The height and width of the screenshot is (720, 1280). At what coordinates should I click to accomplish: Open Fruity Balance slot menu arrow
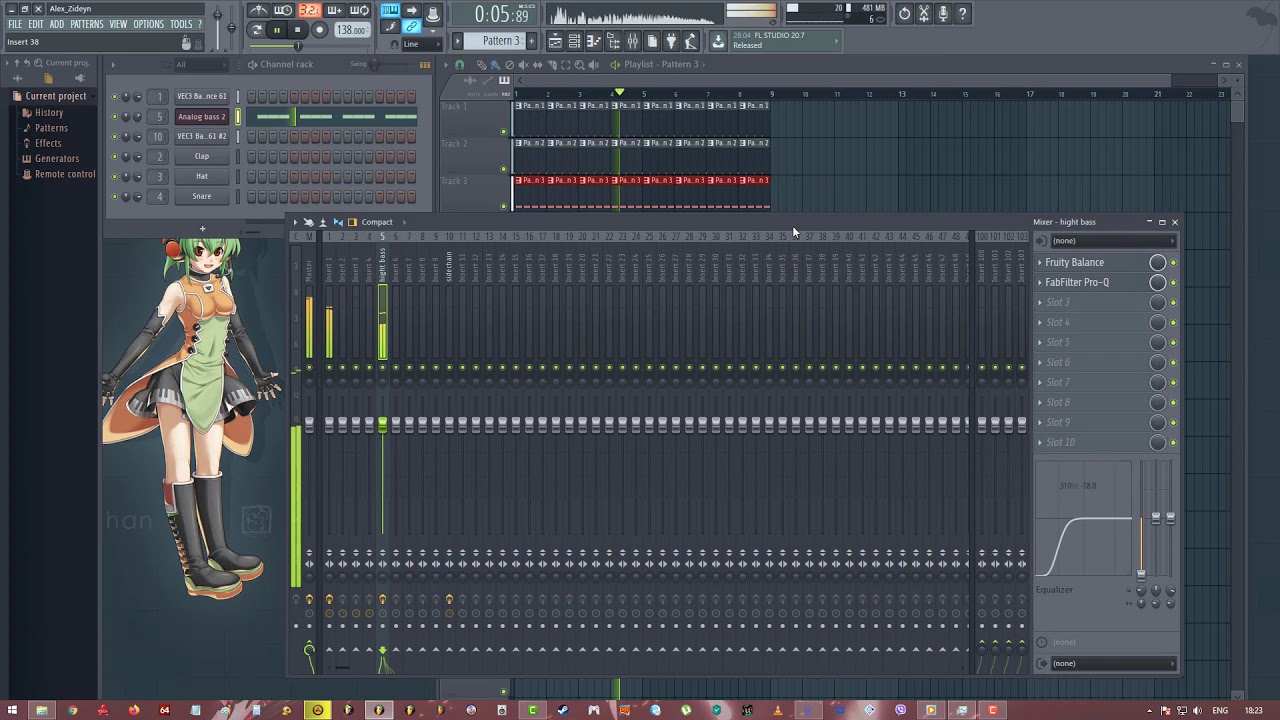[x=1040, y=262]
